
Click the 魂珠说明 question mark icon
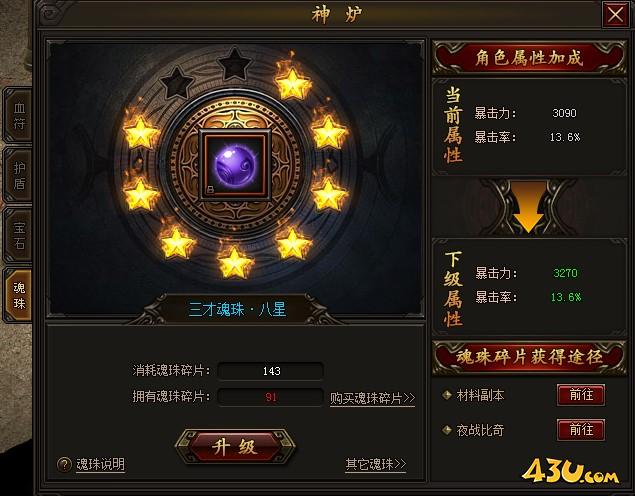click(64, 464)
